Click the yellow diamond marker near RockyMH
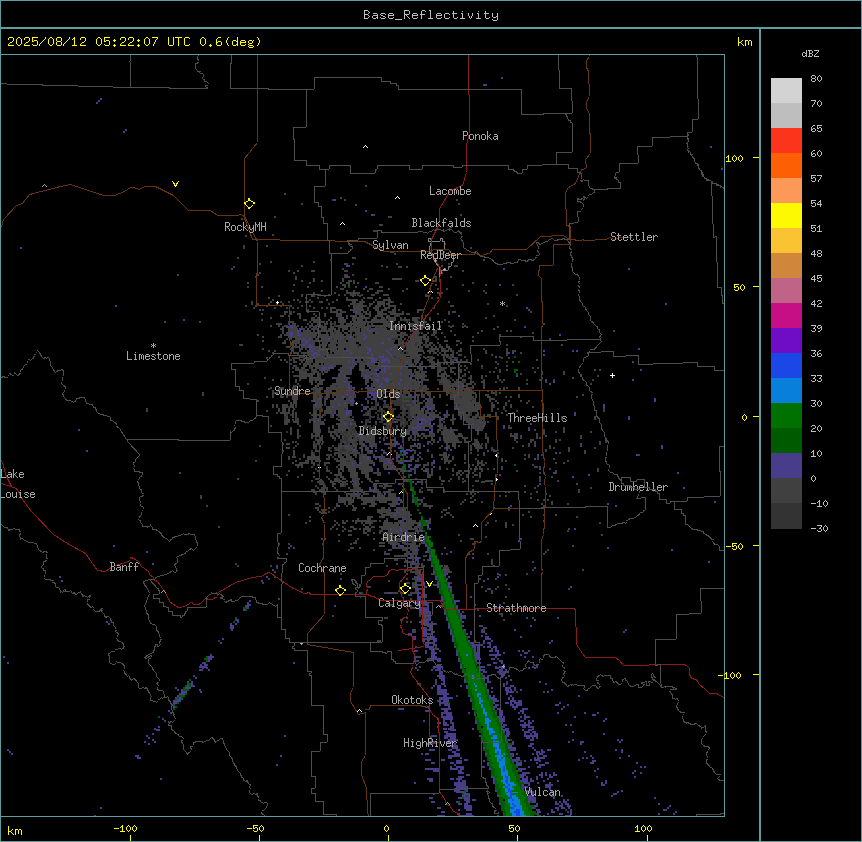 click(x=249, y=203)
